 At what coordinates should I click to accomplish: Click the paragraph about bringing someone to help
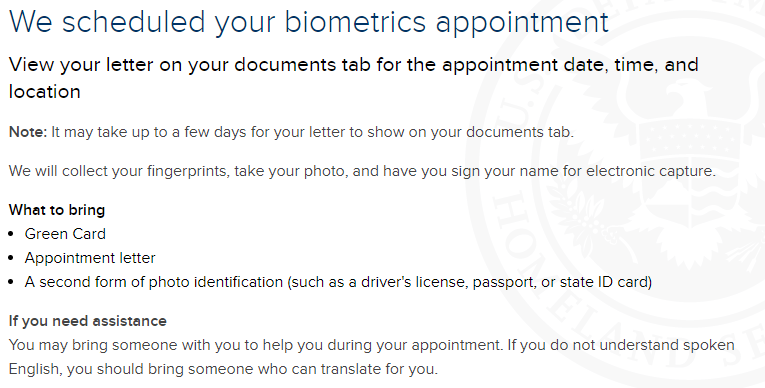click(372, 357)
